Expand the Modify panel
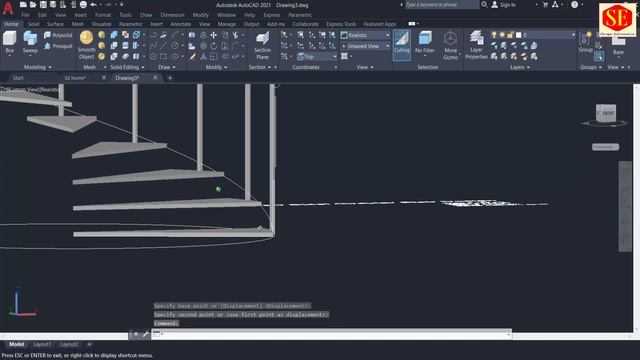 [216, 67]
